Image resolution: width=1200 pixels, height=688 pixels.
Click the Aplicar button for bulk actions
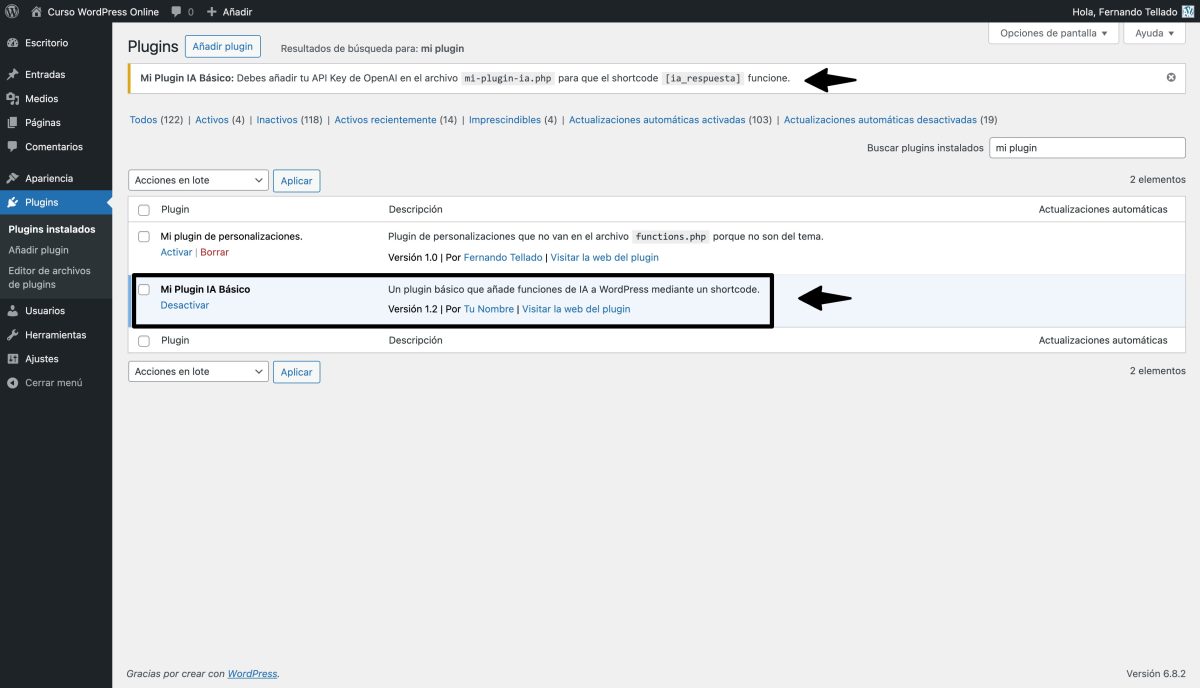[x=297, y=180]
